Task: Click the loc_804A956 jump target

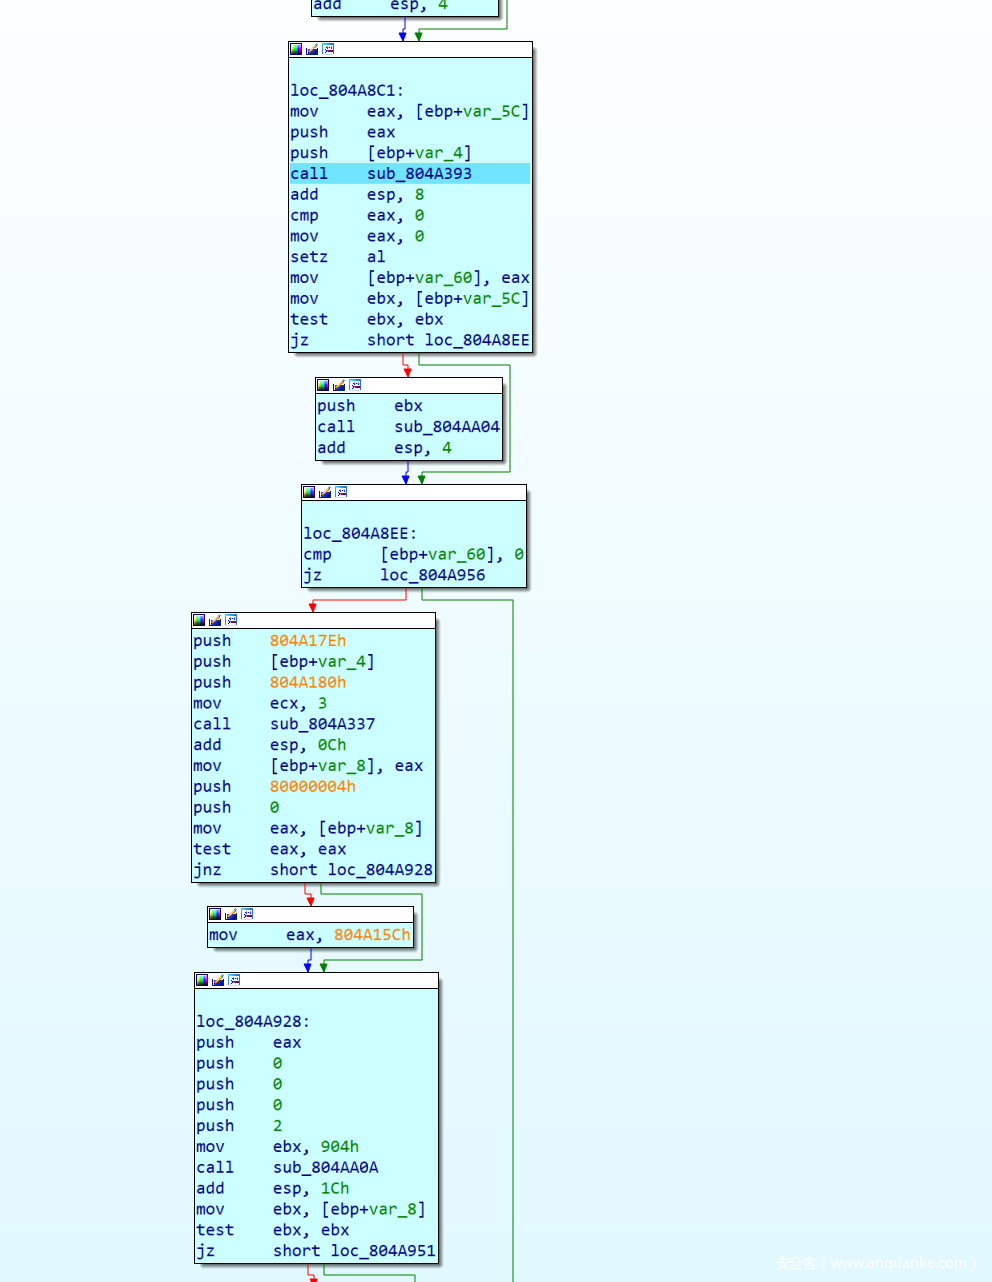Action: [x=432, y=575]
